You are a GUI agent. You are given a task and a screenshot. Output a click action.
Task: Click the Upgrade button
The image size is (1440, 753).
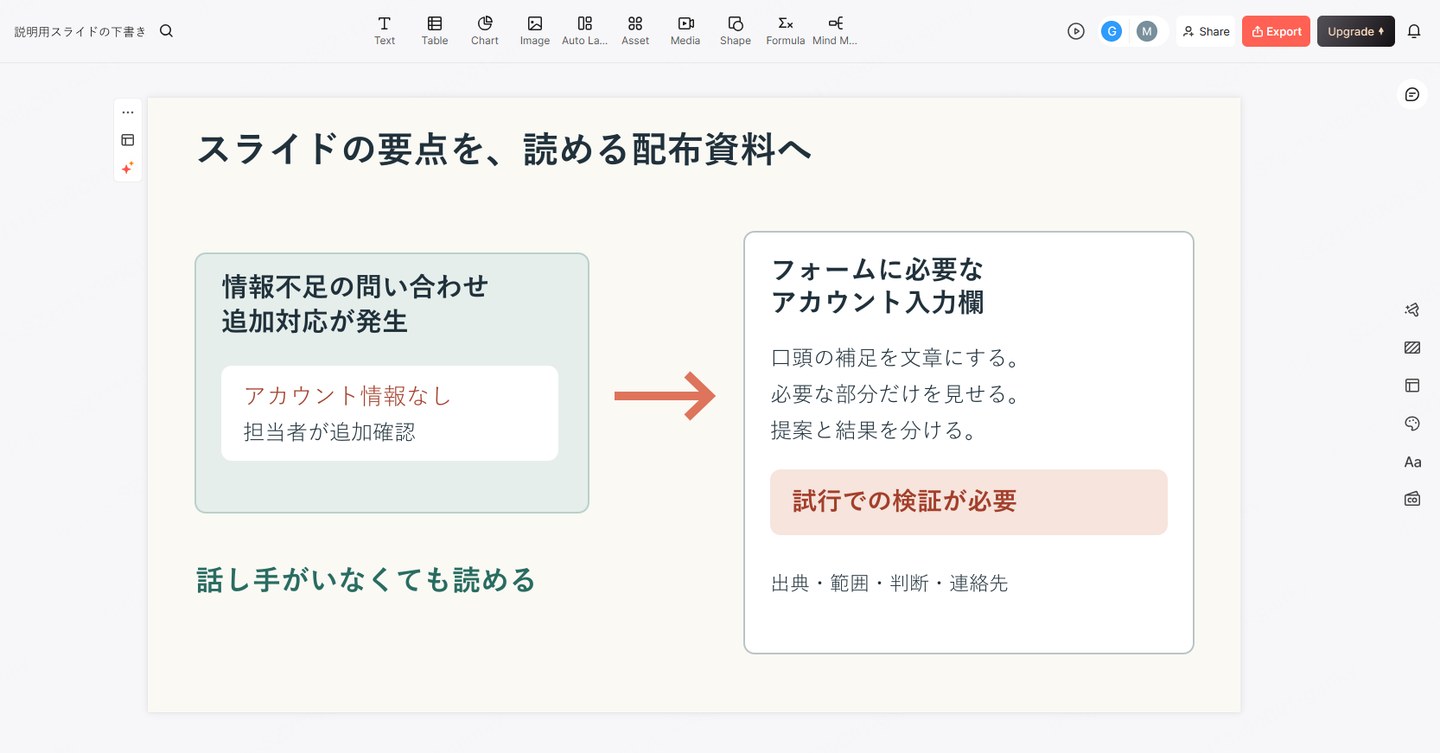coord(1355,31)
